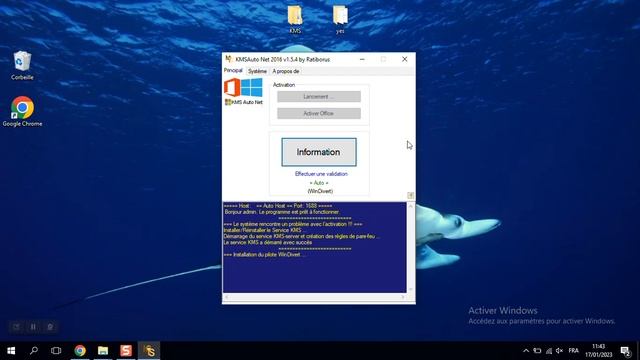The height and width of the screenshot is (360, 640).
Task: Show hidden system tray icons
Action: click(526, 351)
